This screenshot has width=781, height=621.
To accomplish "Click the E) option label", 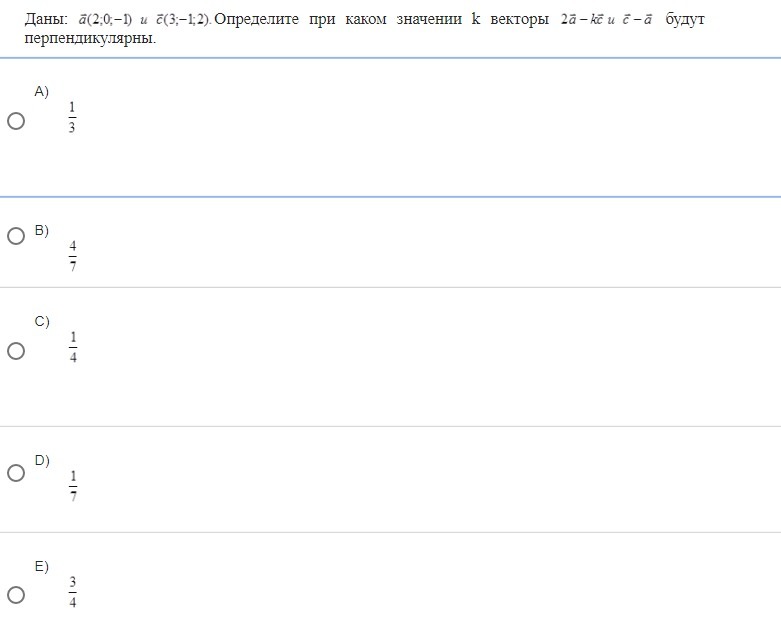I will point(41,567).
